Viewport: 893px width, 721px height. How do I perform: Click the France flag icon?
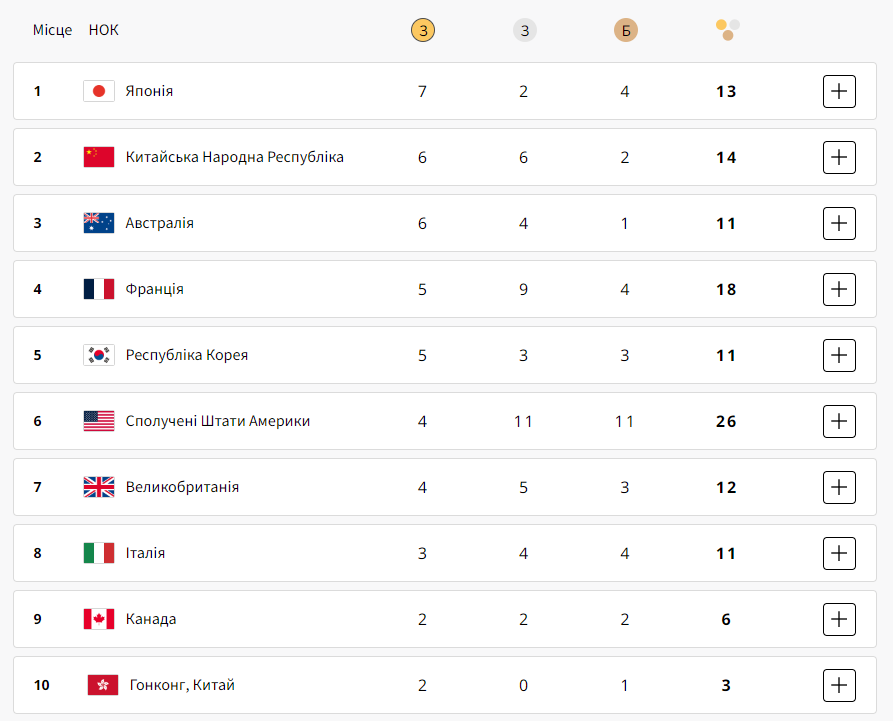click(99, 289)
